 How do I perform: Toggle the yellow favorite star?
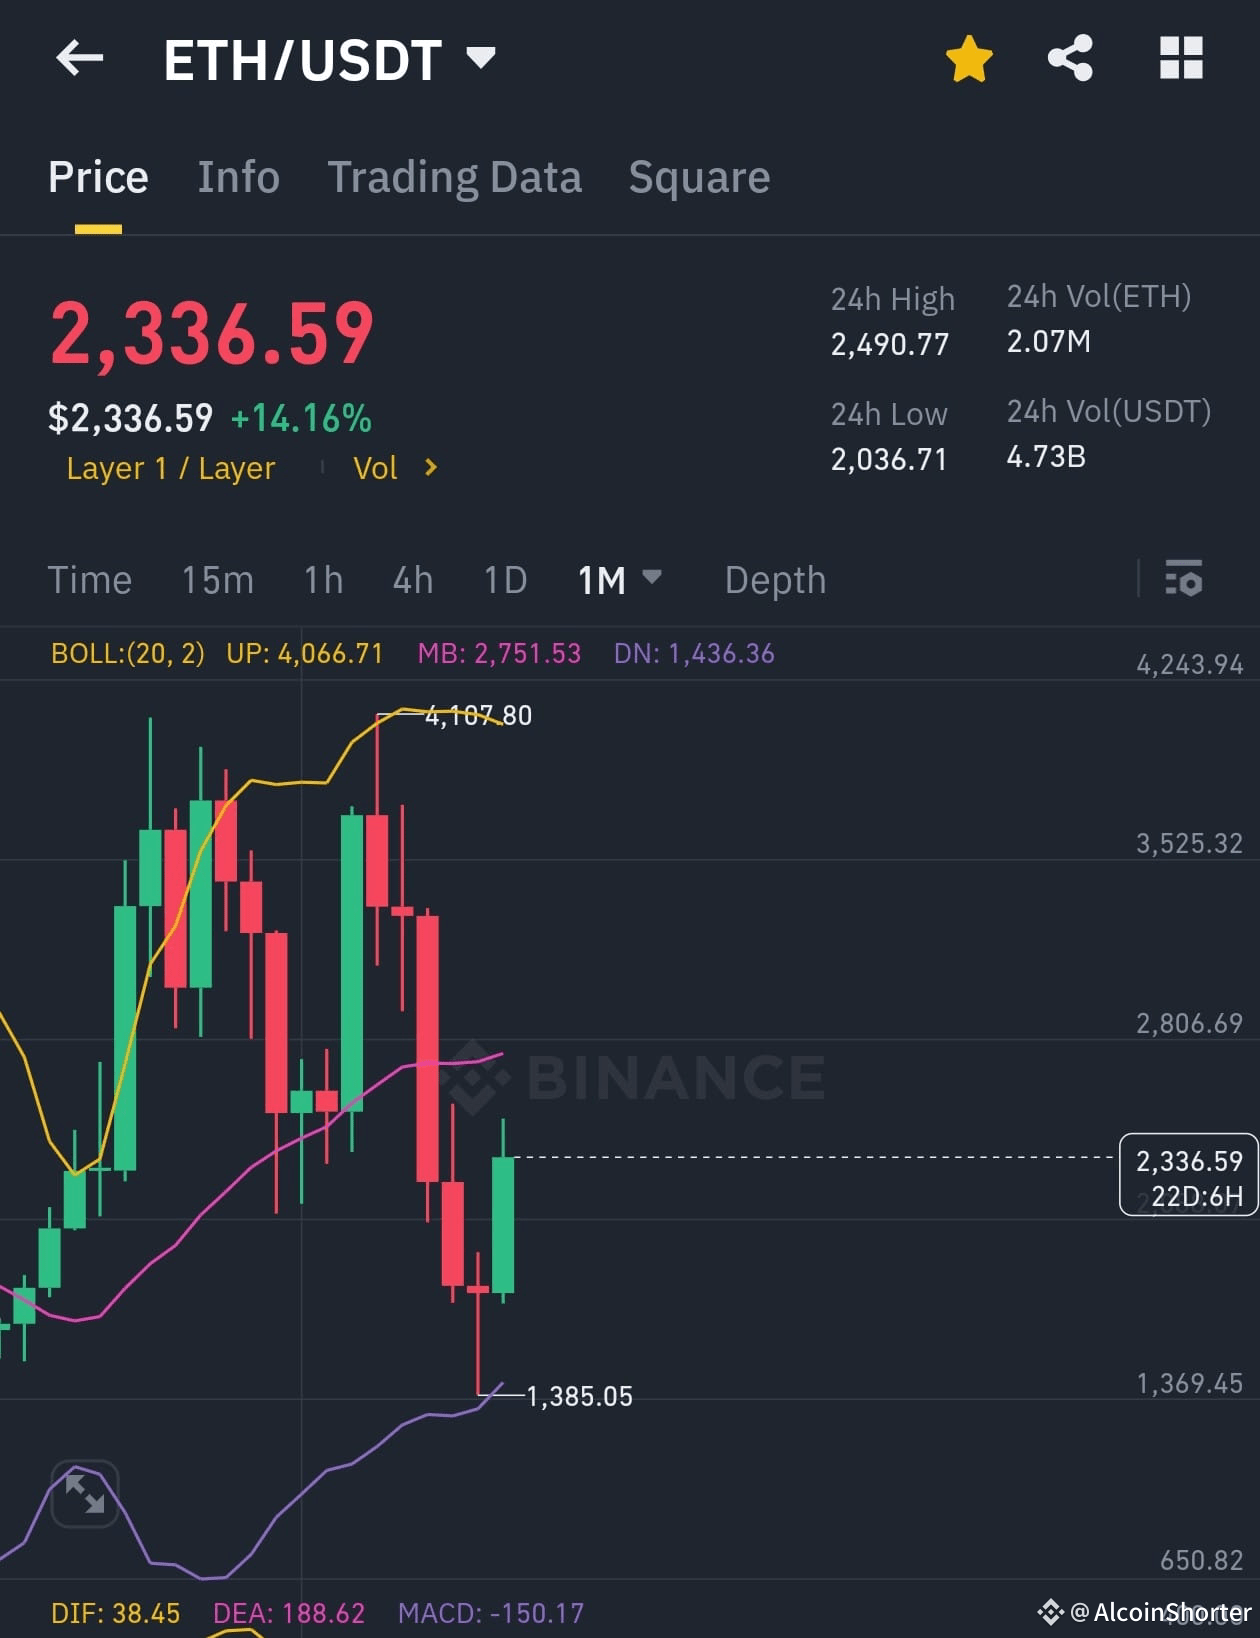pos(969,59)
